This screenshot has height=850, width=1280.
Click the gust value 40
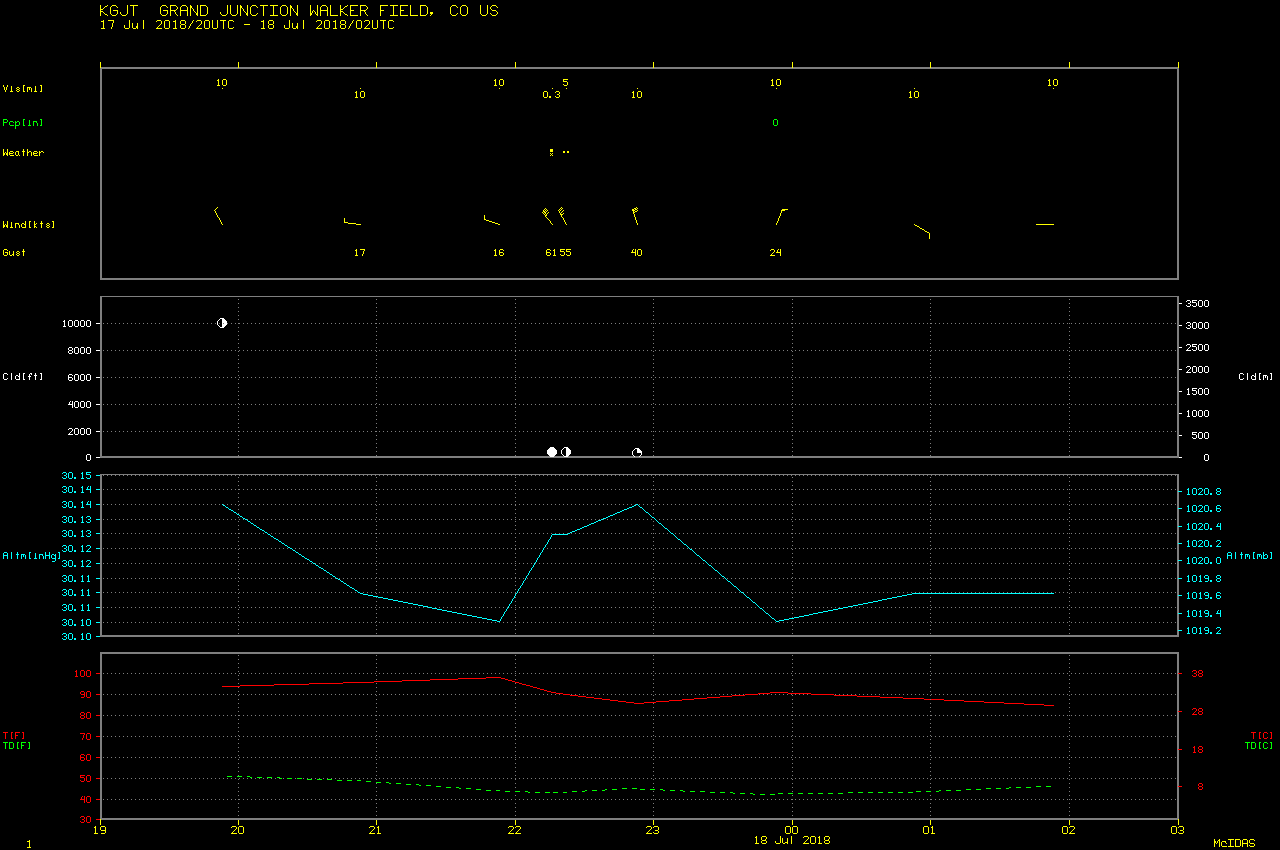pyautogui.click(x=637, y=253)
